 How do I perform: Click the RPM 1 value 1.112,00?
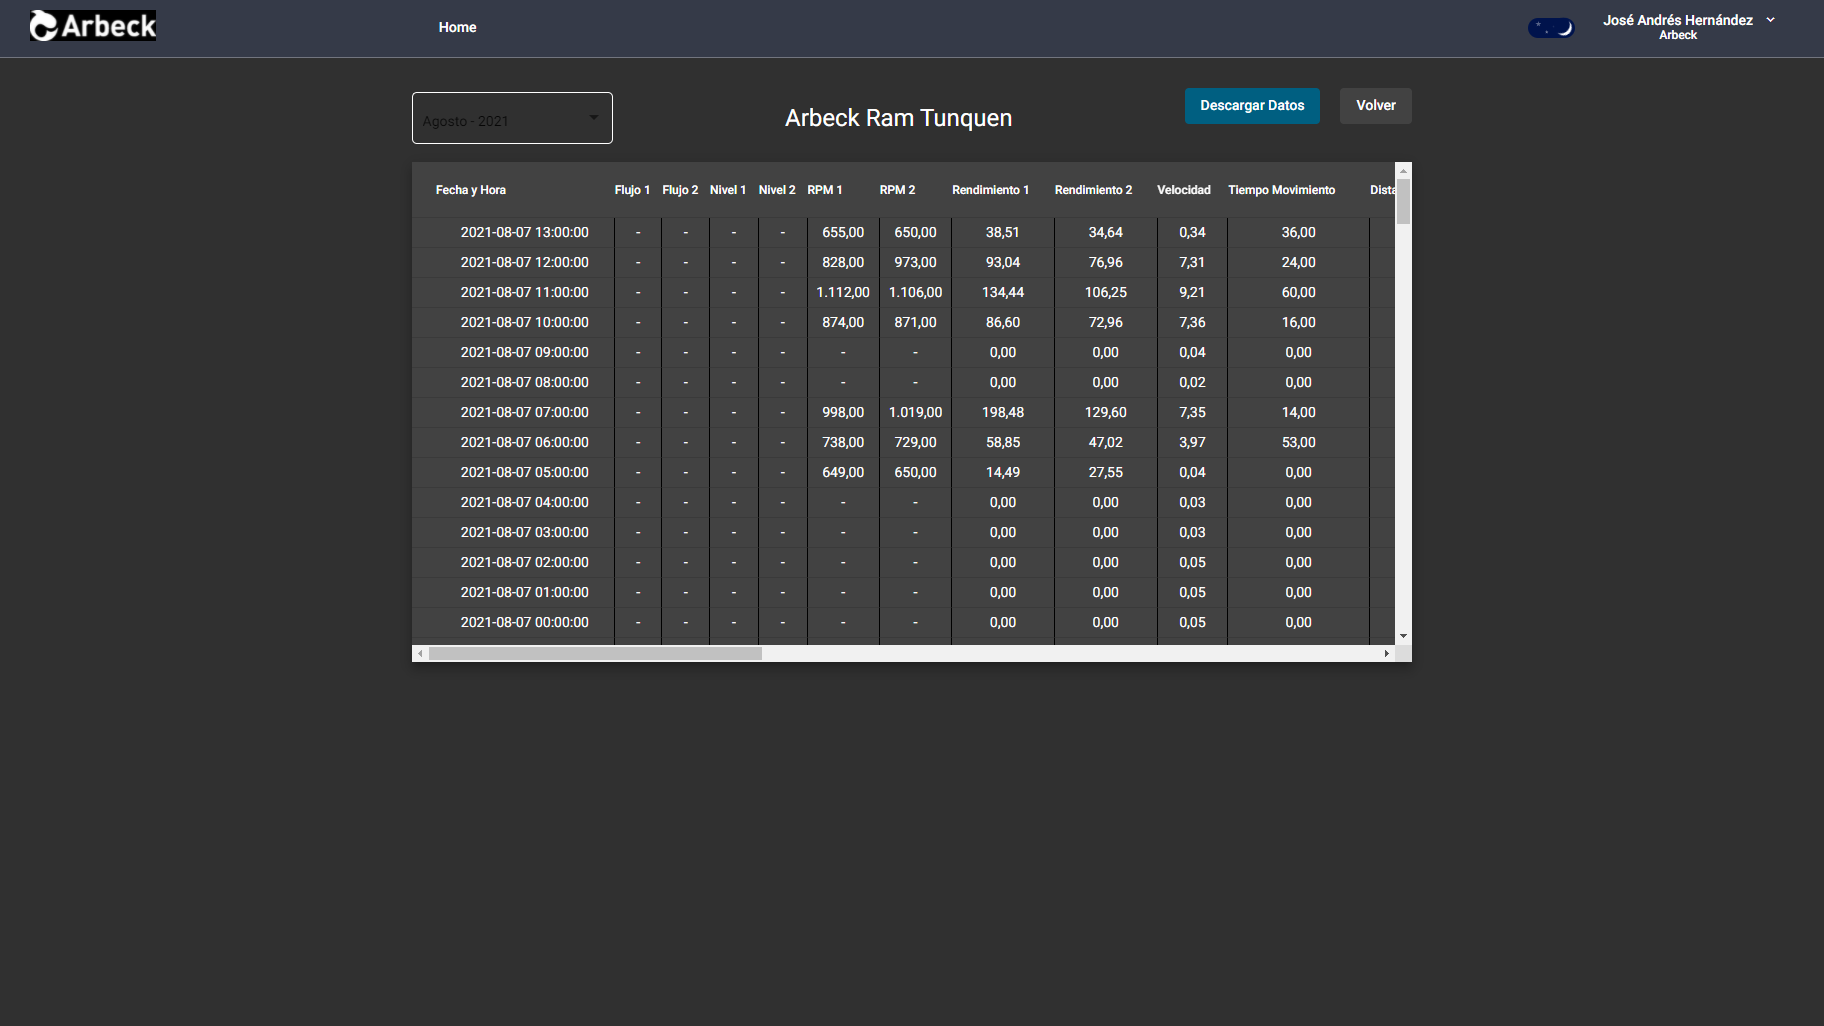click(843, 292)
